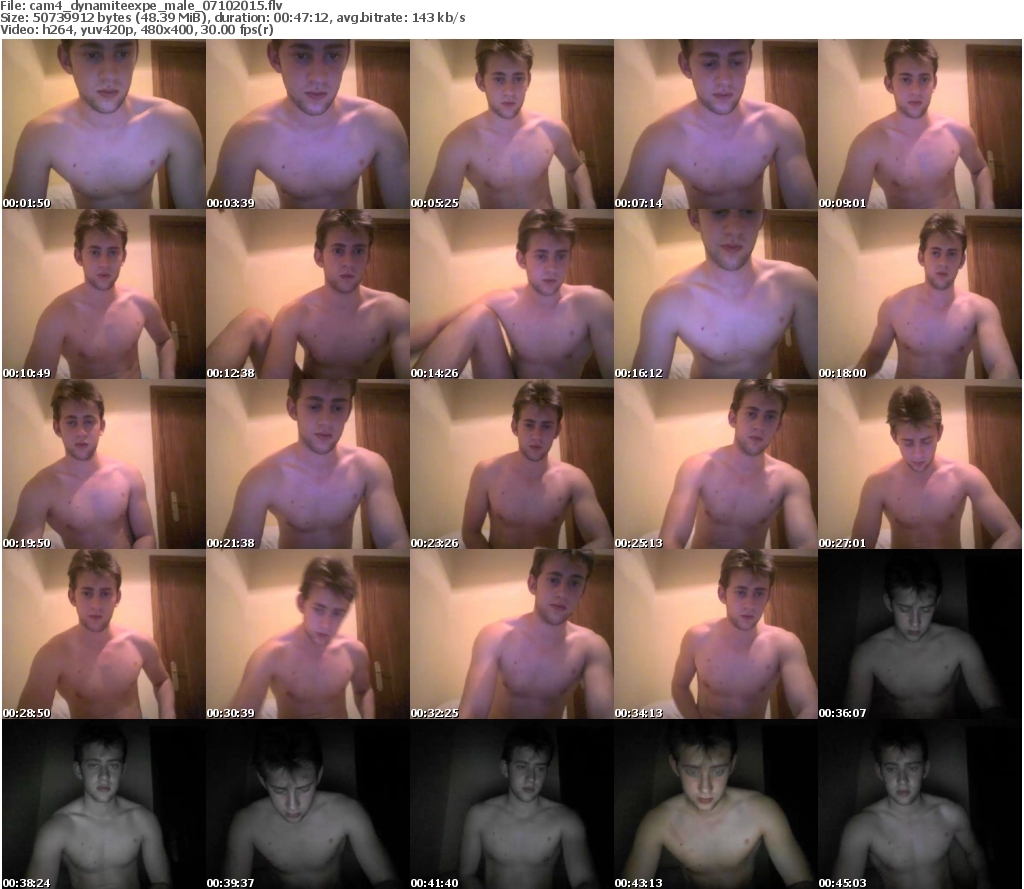Image resolution: width=1024 pixels, height=889 pixels.
Task: Click the file name line in header
Action: point(142,6)
